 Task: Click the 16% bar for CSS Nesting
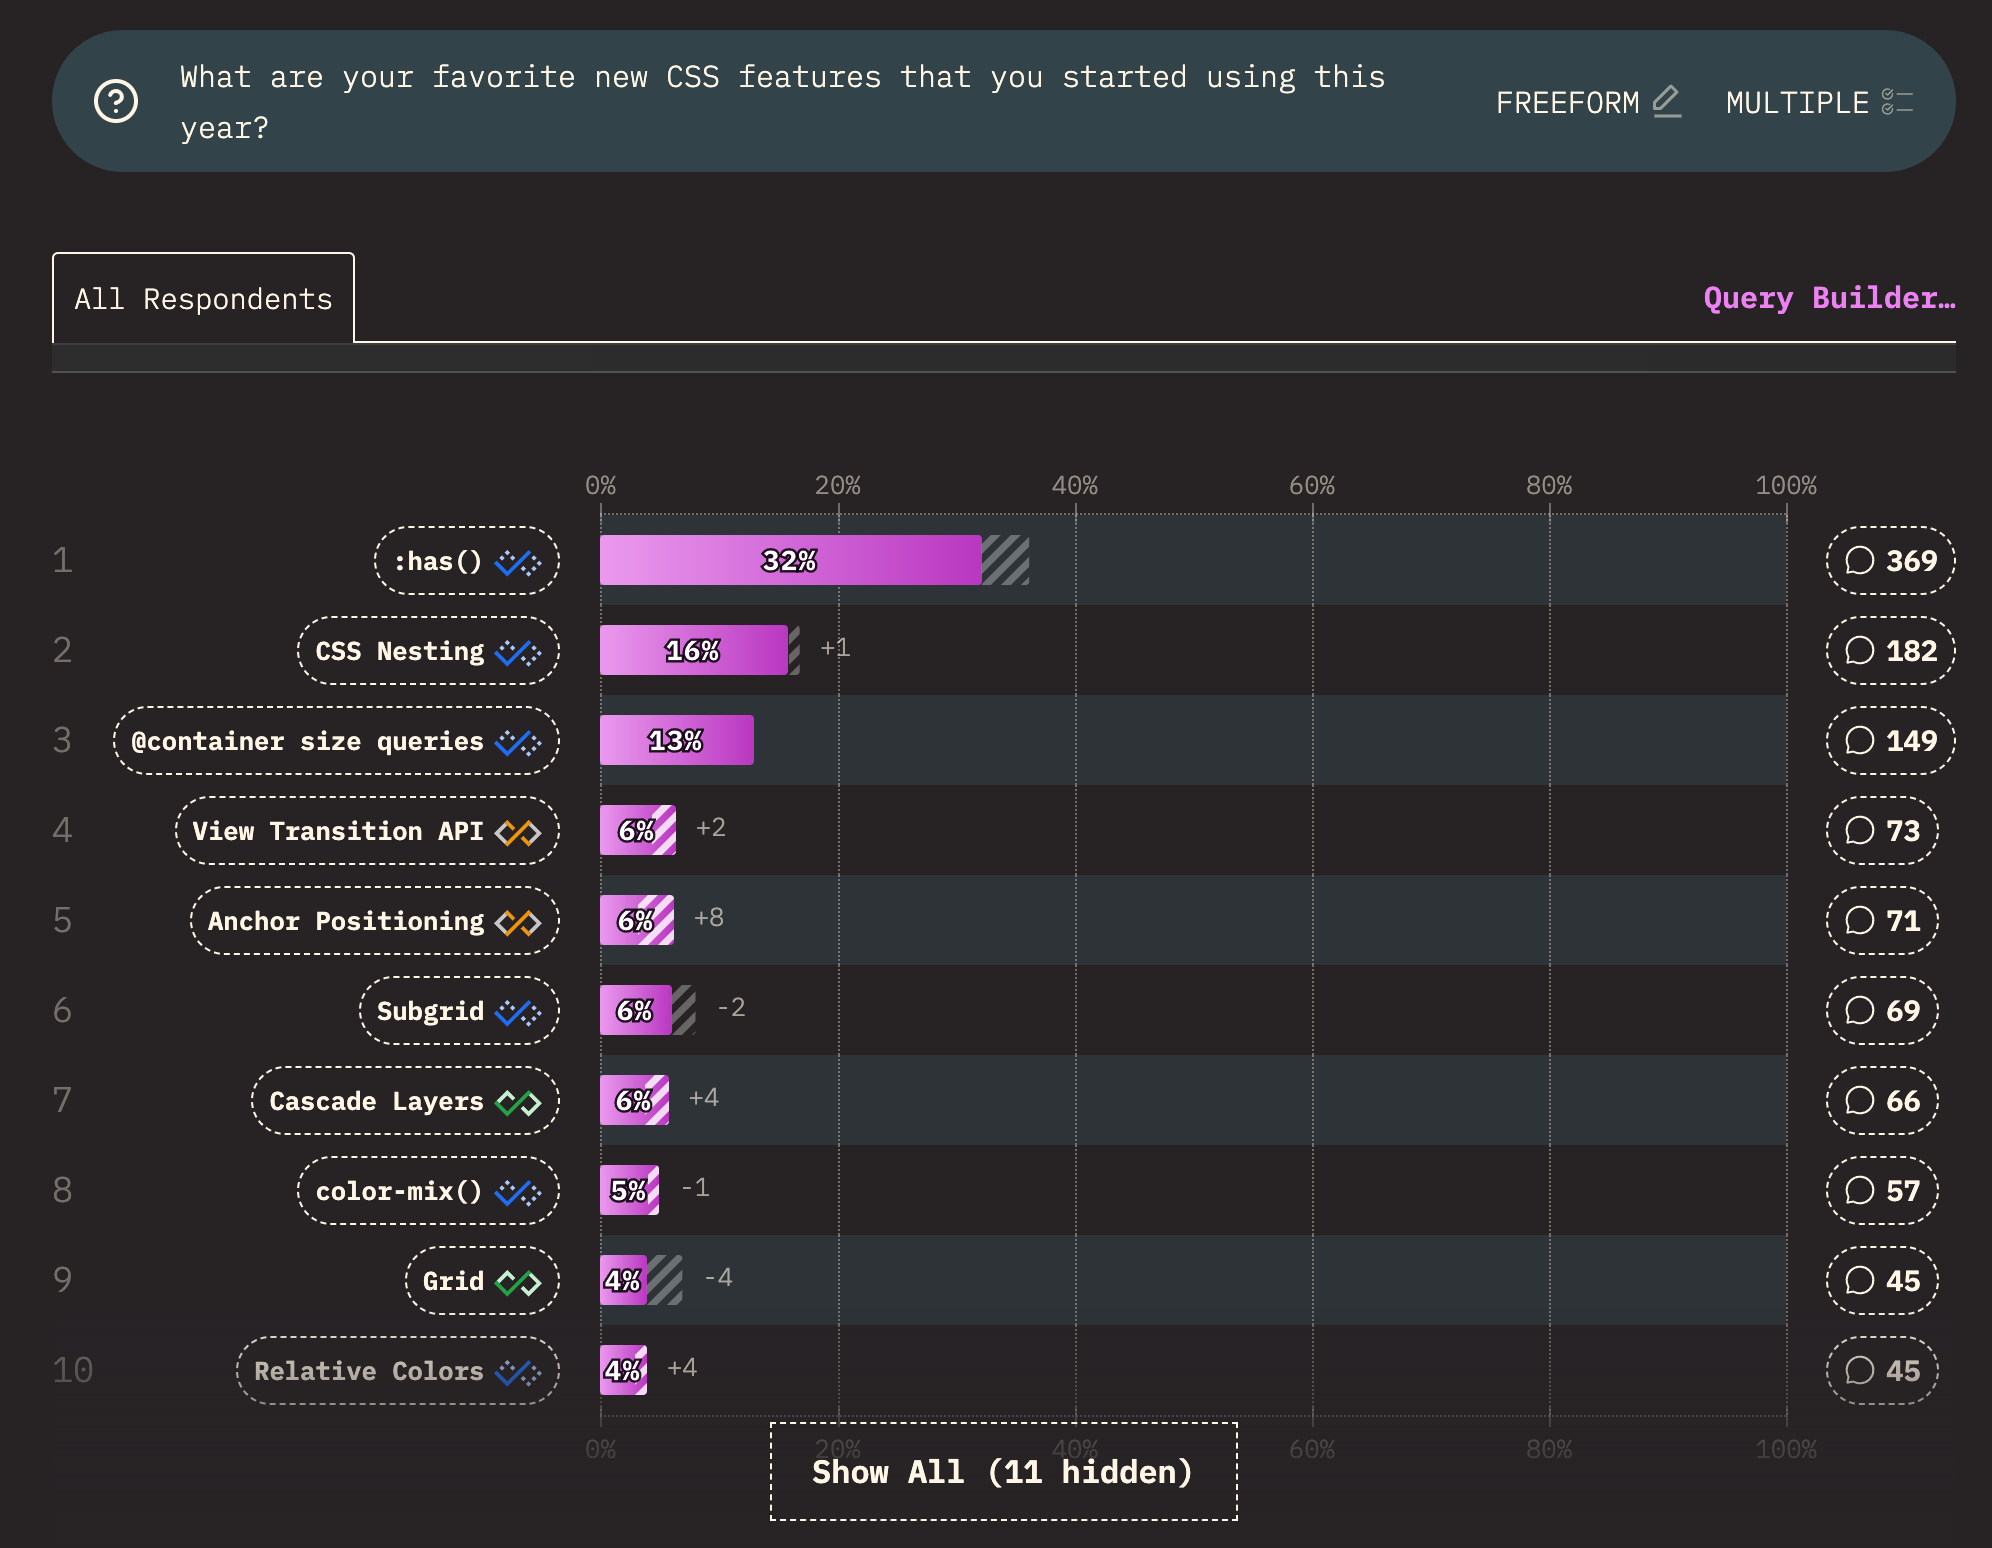pyautogui.click(x=694, y=650)
